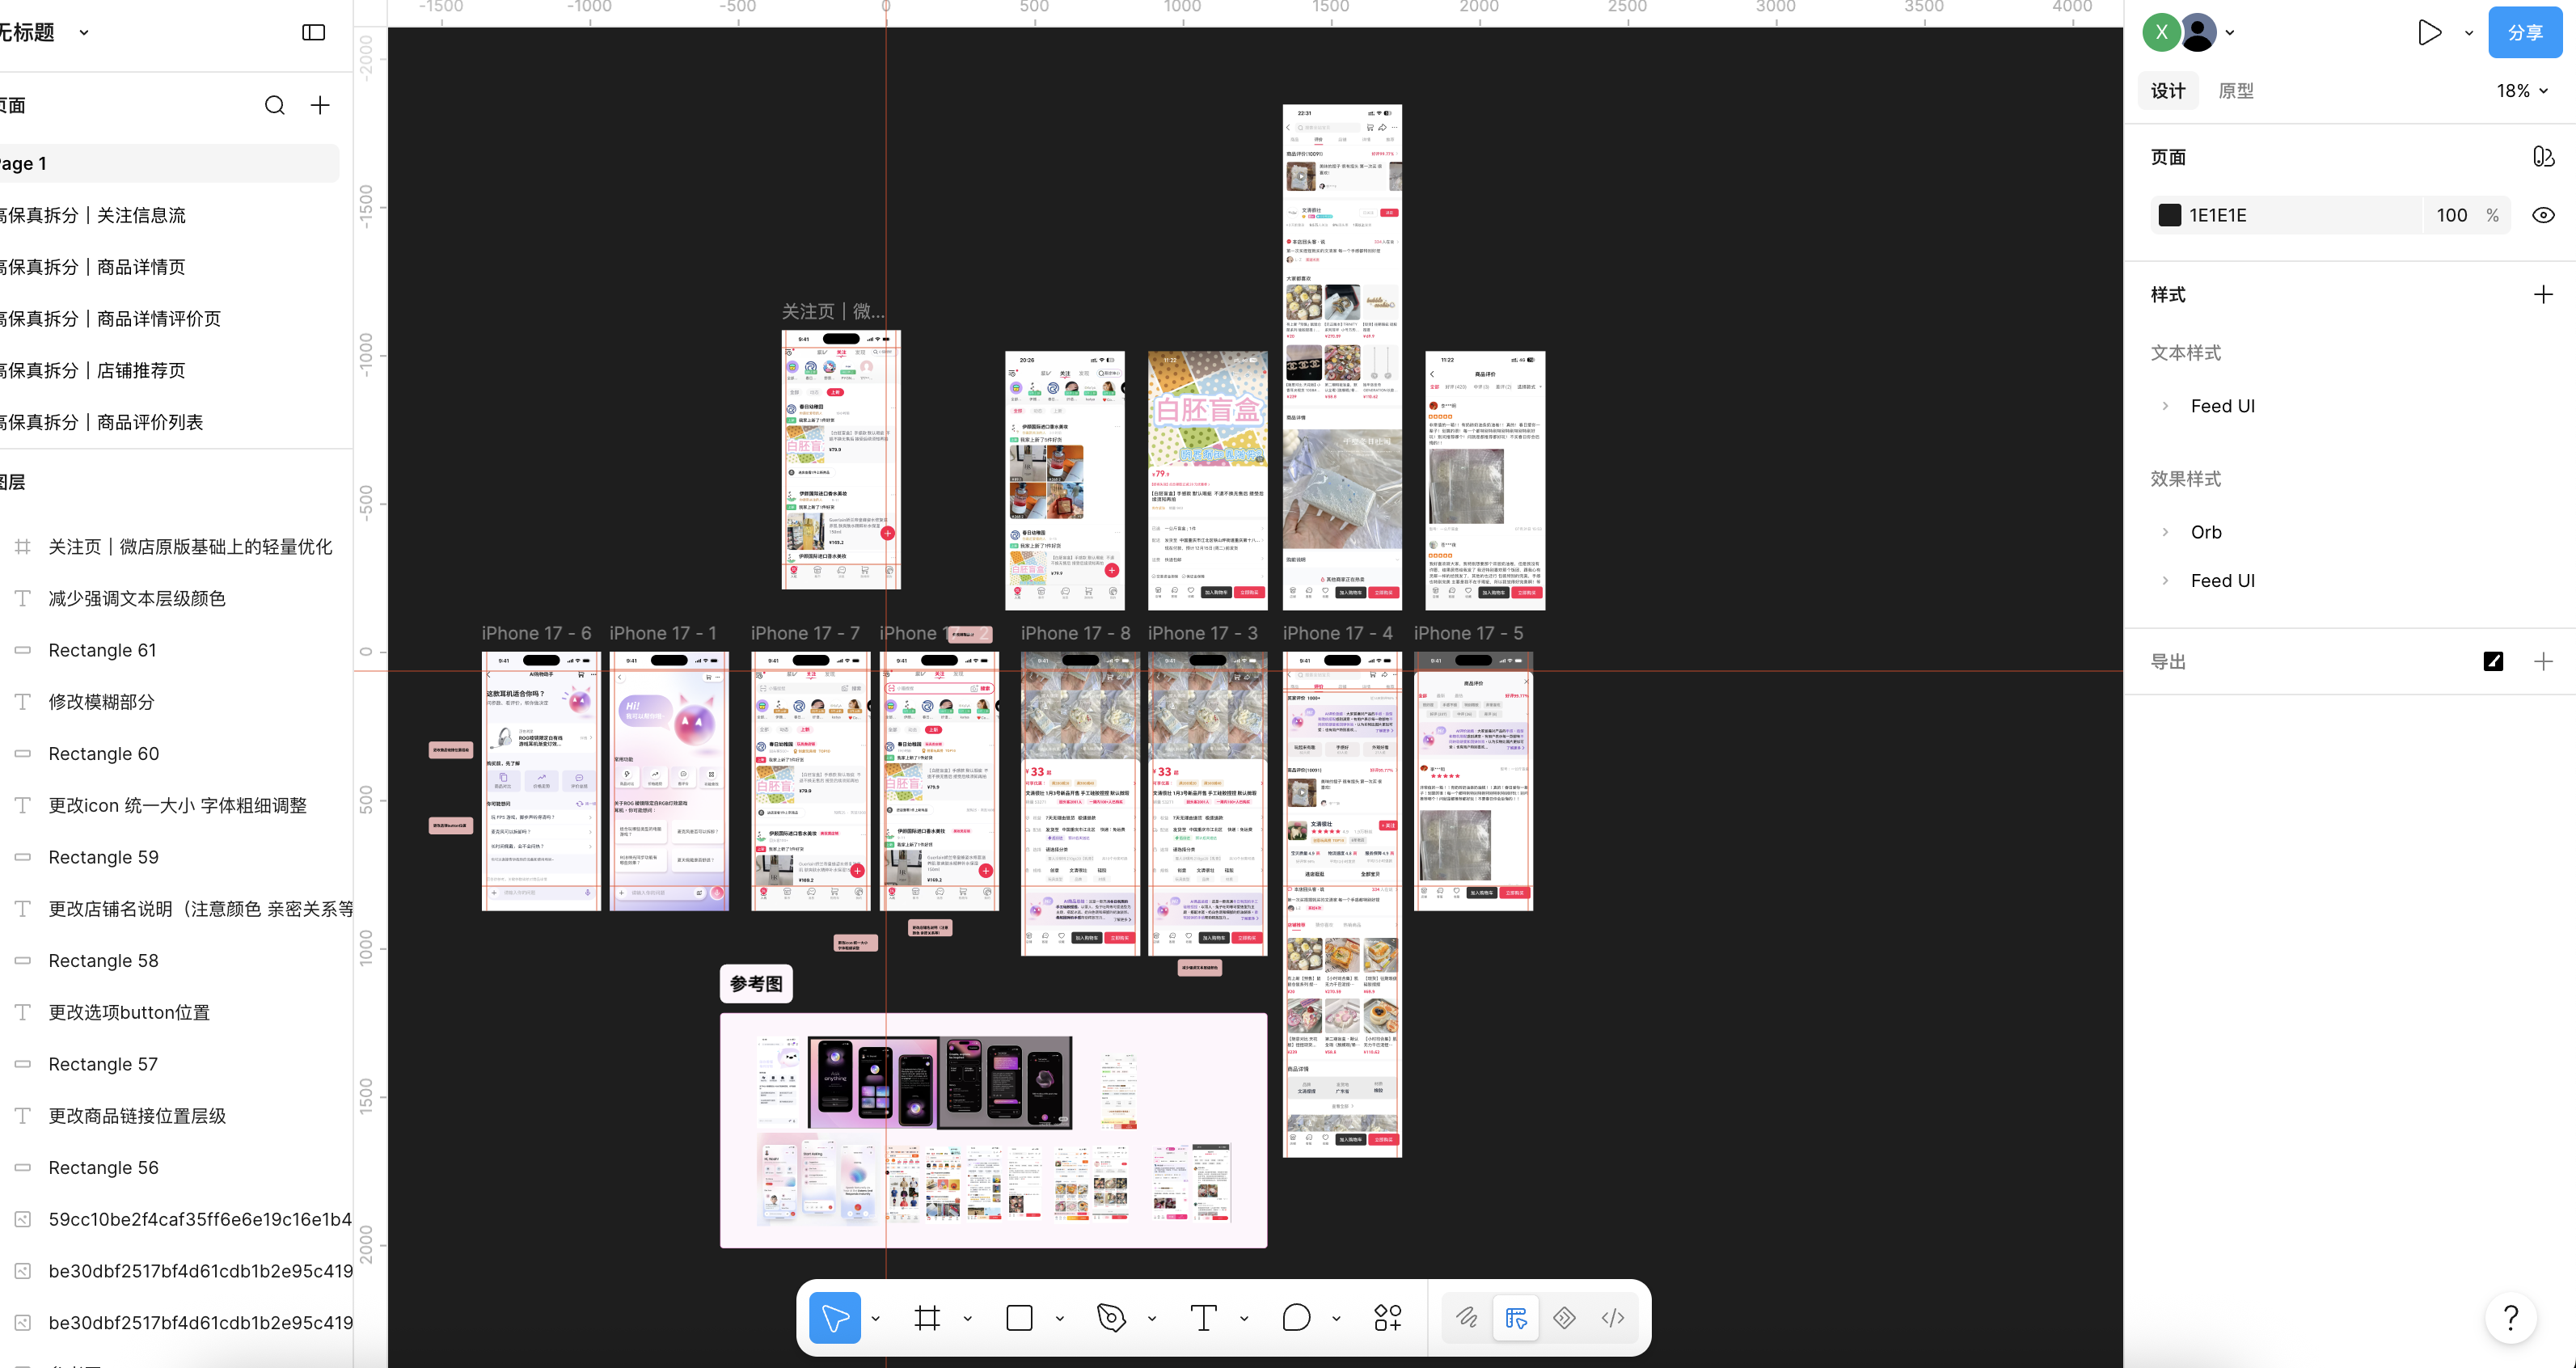
Task: Expand Feed UI under text styles
Action: [2166, 406]
